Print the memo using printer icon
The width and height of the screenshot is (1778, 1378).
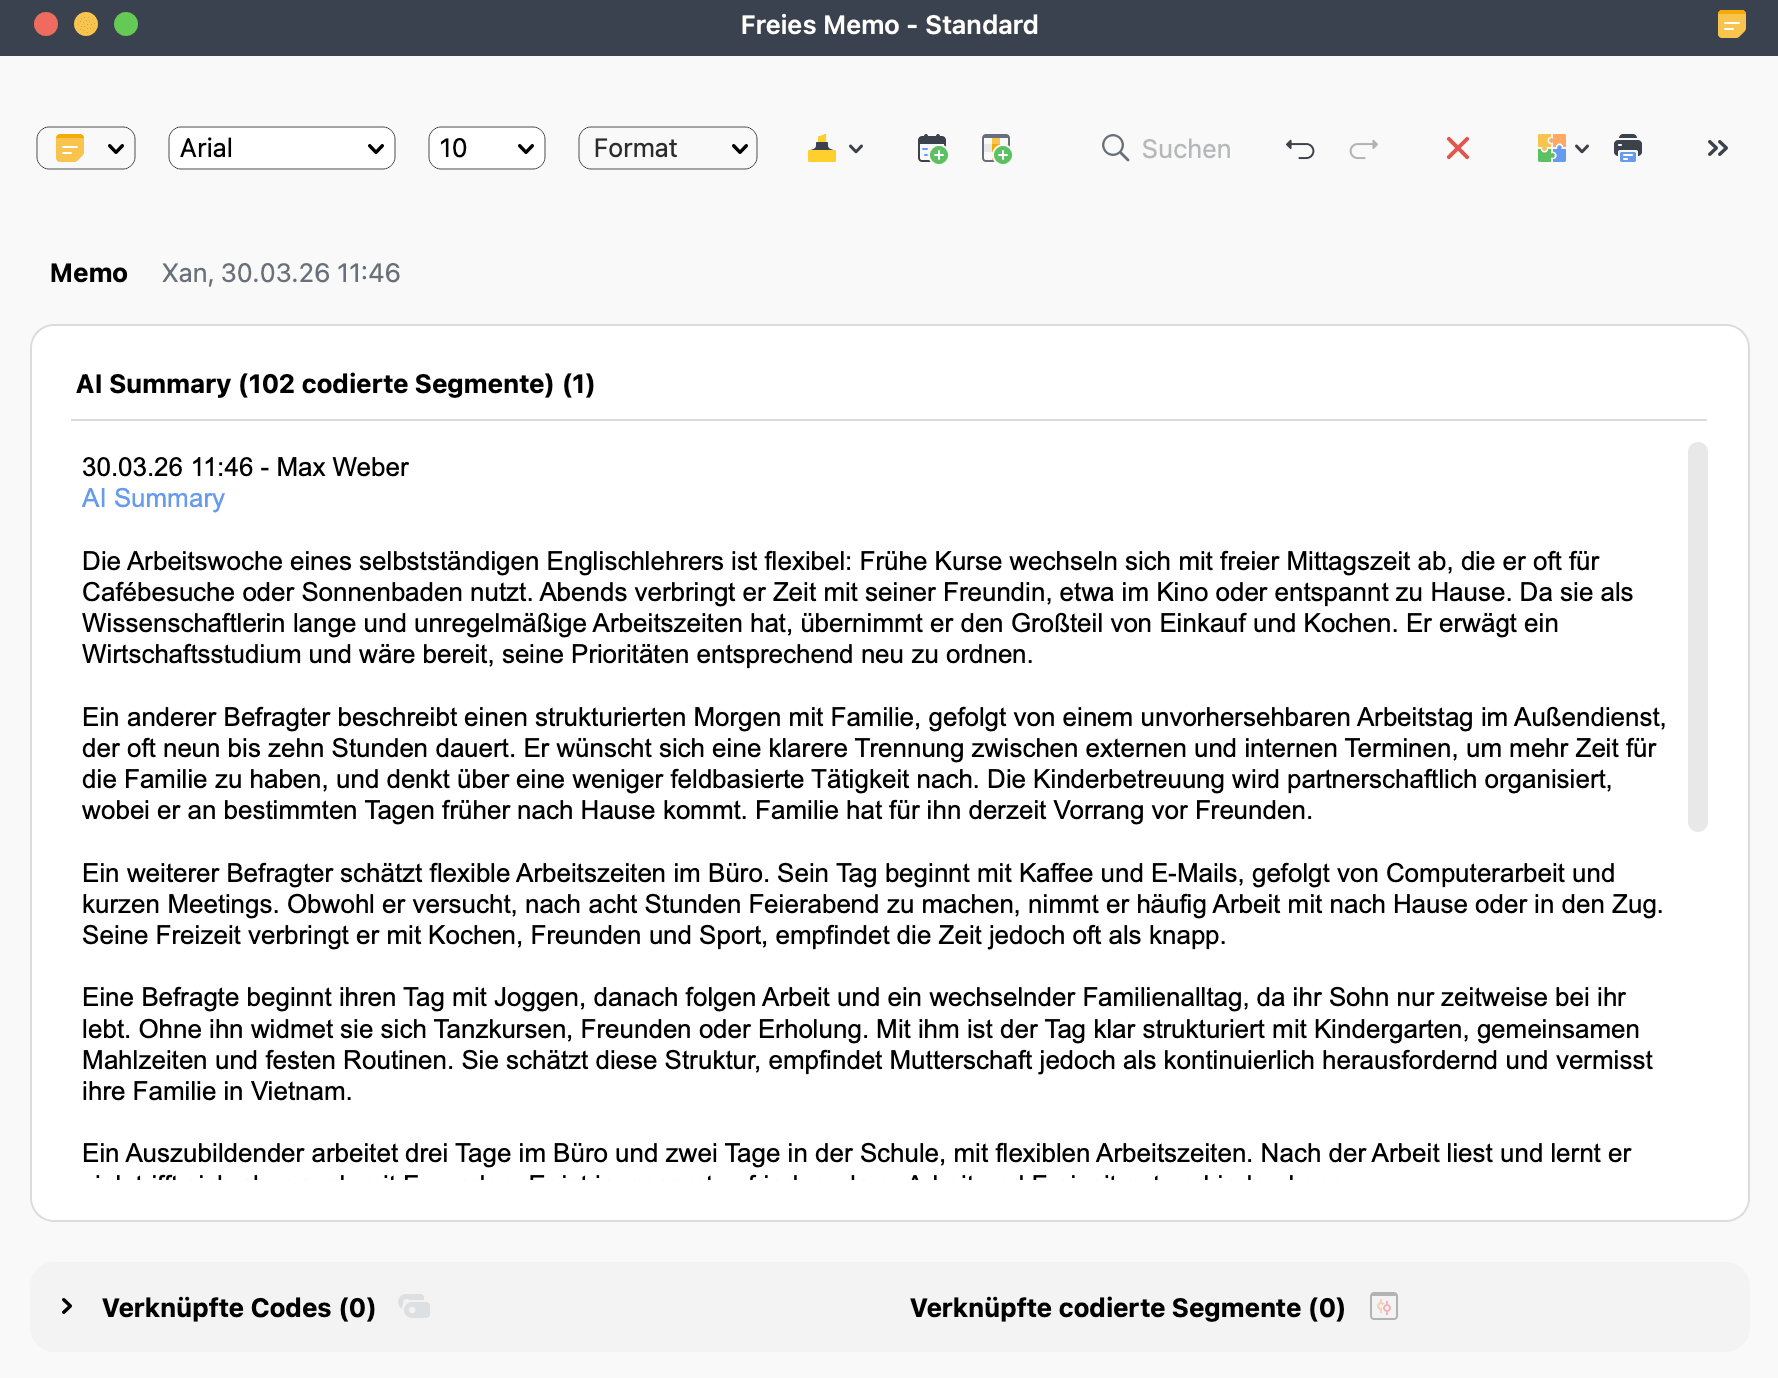pyautogui.click(x=1627, y=149)
